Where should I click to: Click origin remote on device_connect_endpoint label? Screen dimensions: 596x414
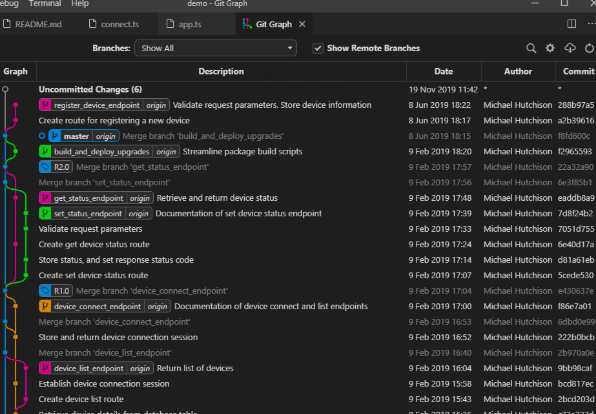coord(157,306)
